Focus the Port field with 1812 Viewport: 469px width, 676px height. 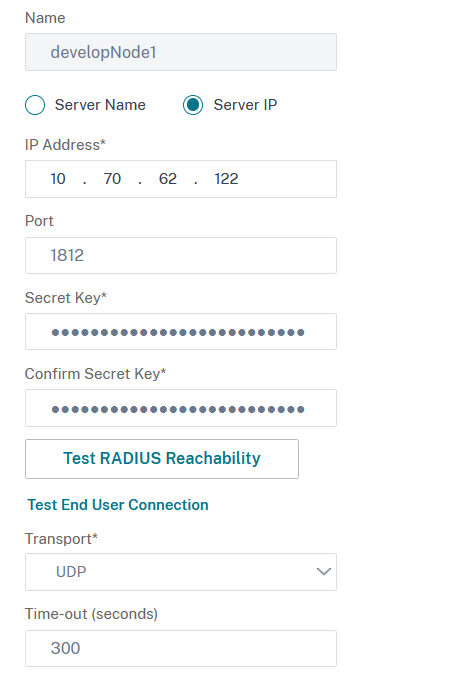click(x=181, y=255)
